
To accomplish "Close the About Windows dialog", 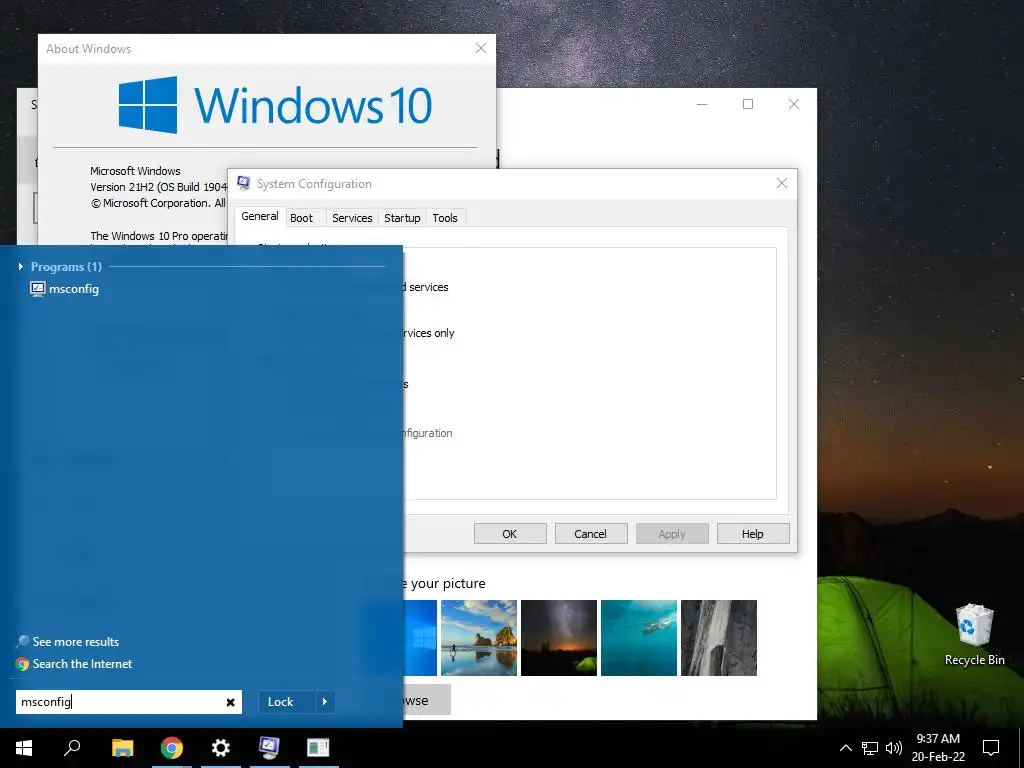I will (x=481, y=48).
